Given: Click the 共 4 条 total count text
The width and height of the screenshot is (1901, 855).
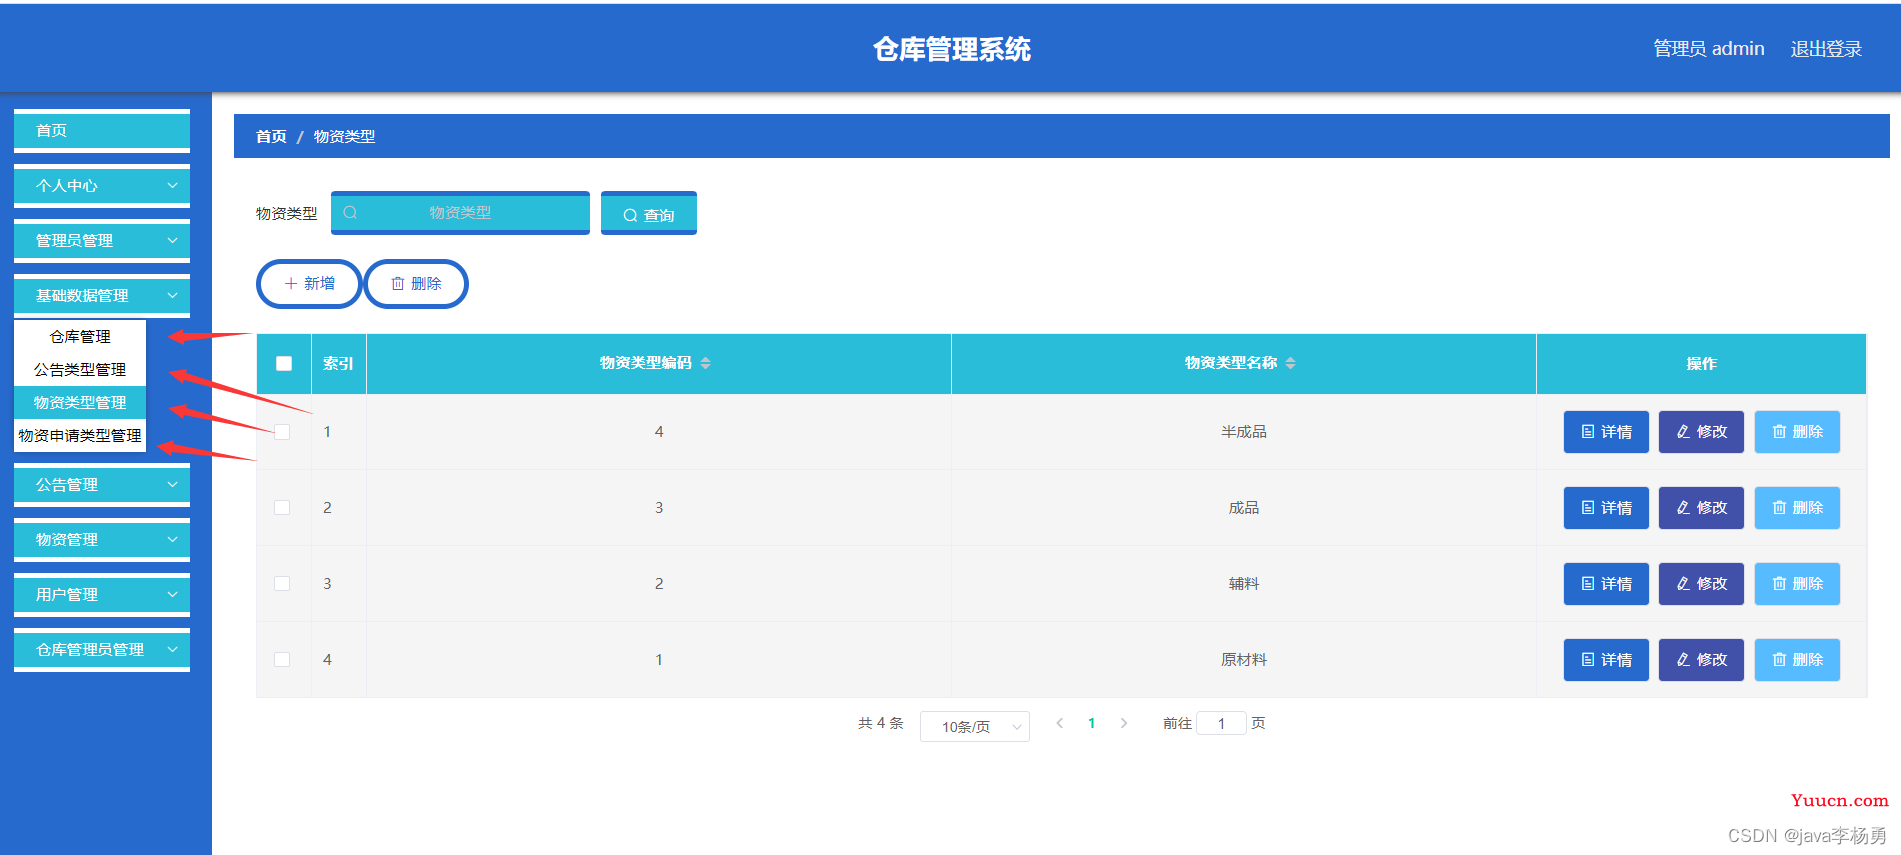Looking at the screenshot, I should click(880, 723).
